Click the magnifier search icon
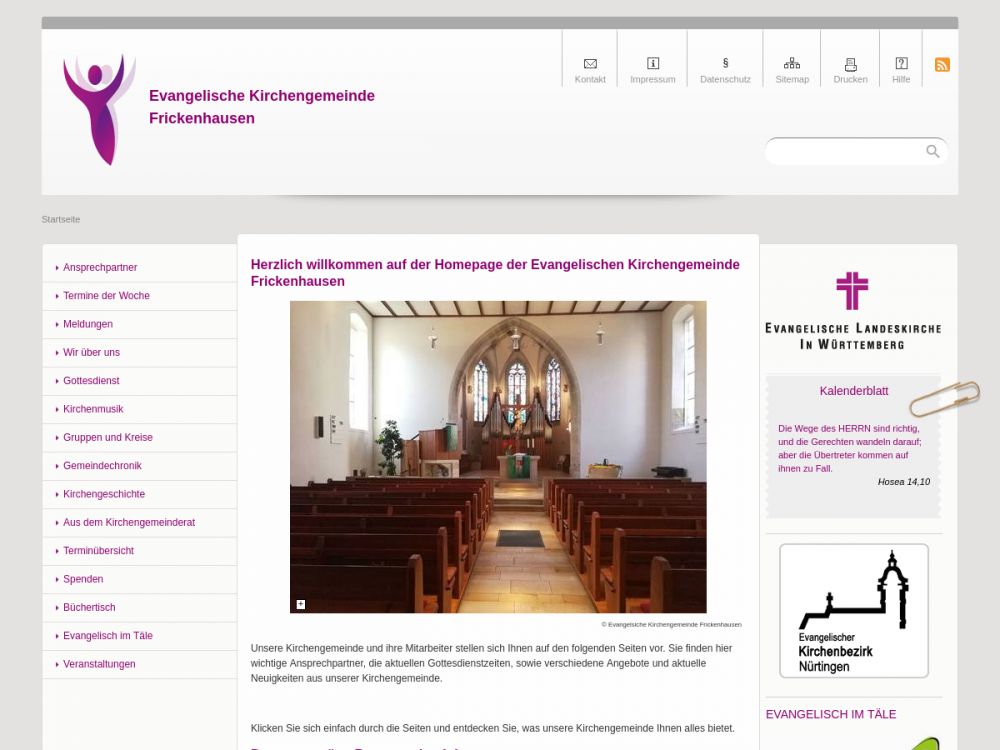 coord(932,152)
